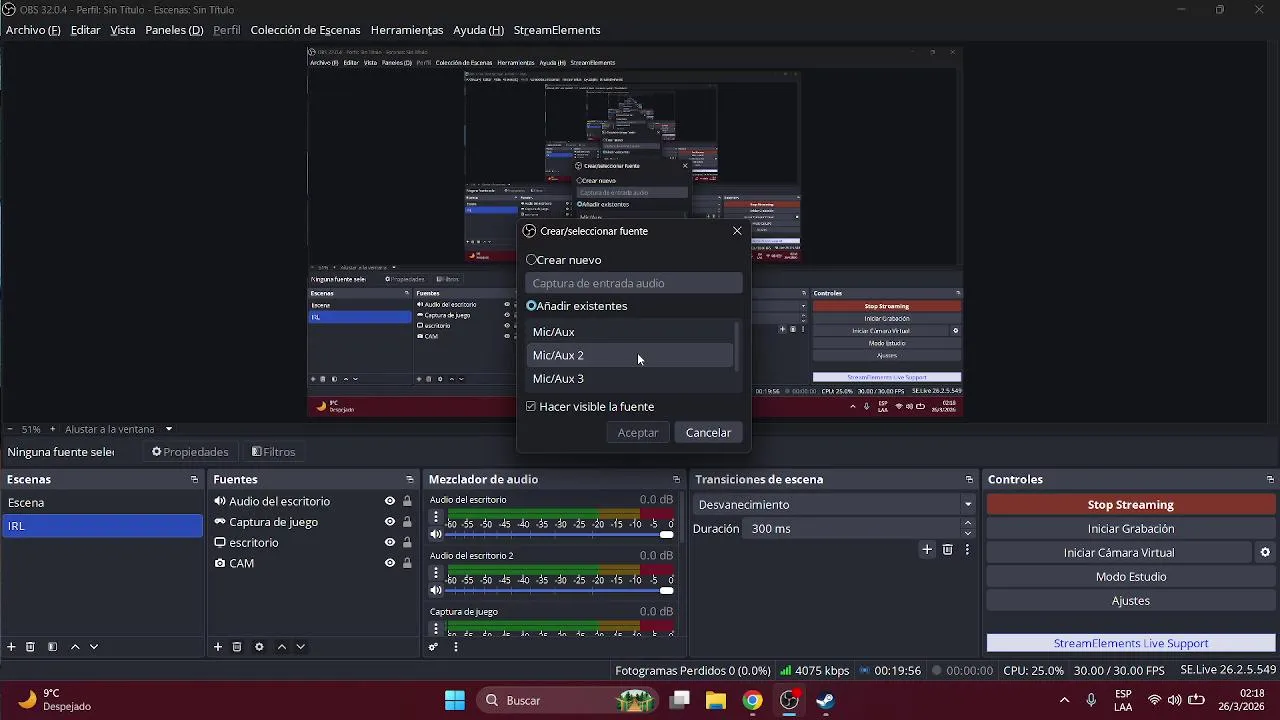
Task: Open the Desvanecimiento transition dropdown
Action: (836, 505)
